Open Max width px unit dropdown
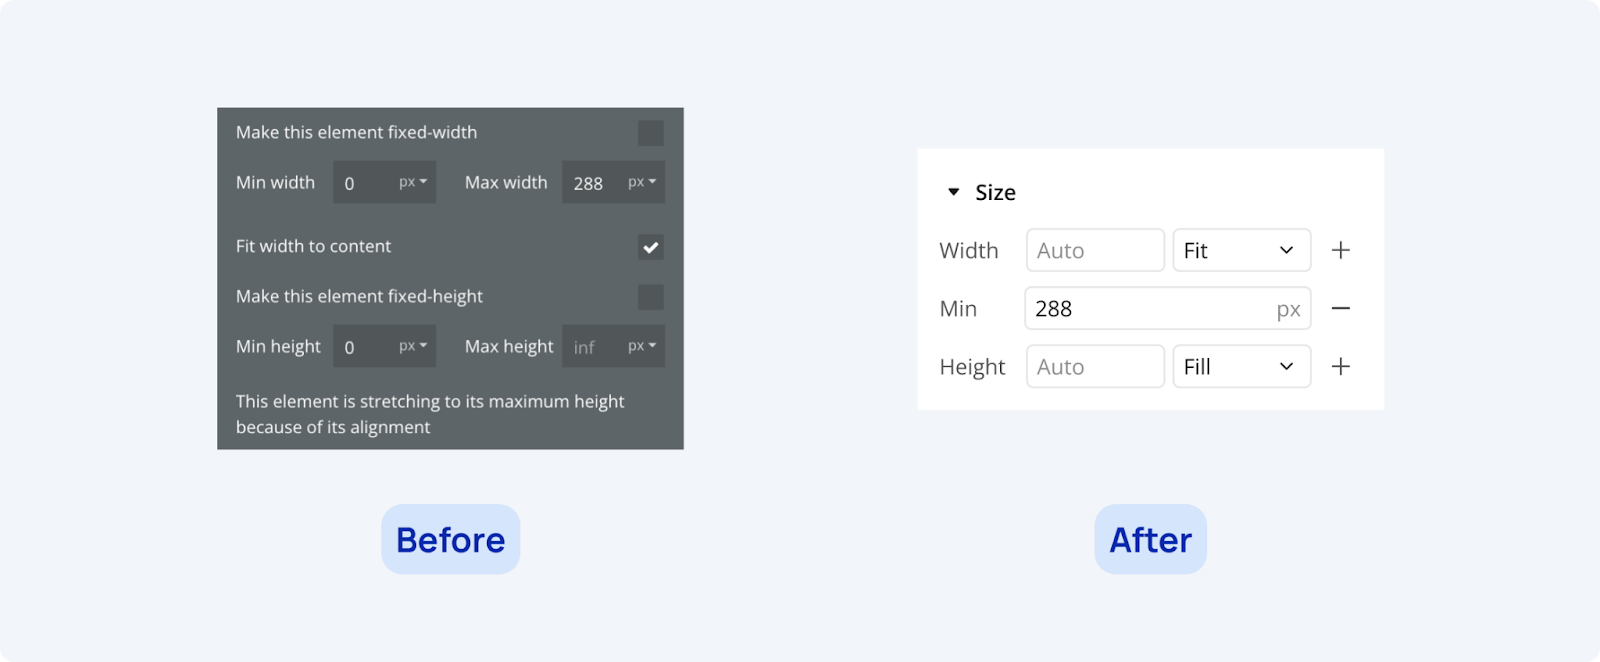Image resolution: width=1600 pixels, height=662 pixels. pos(642,182)
